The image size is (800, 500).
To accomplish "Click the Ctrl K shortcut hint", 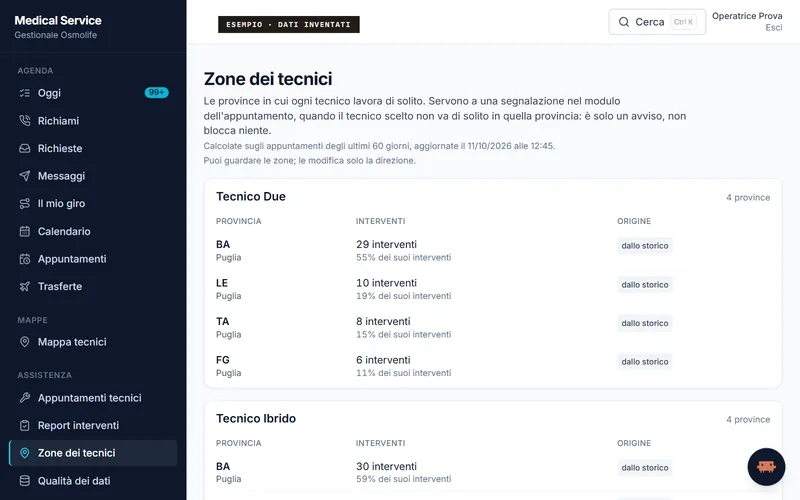I will 683,22.
